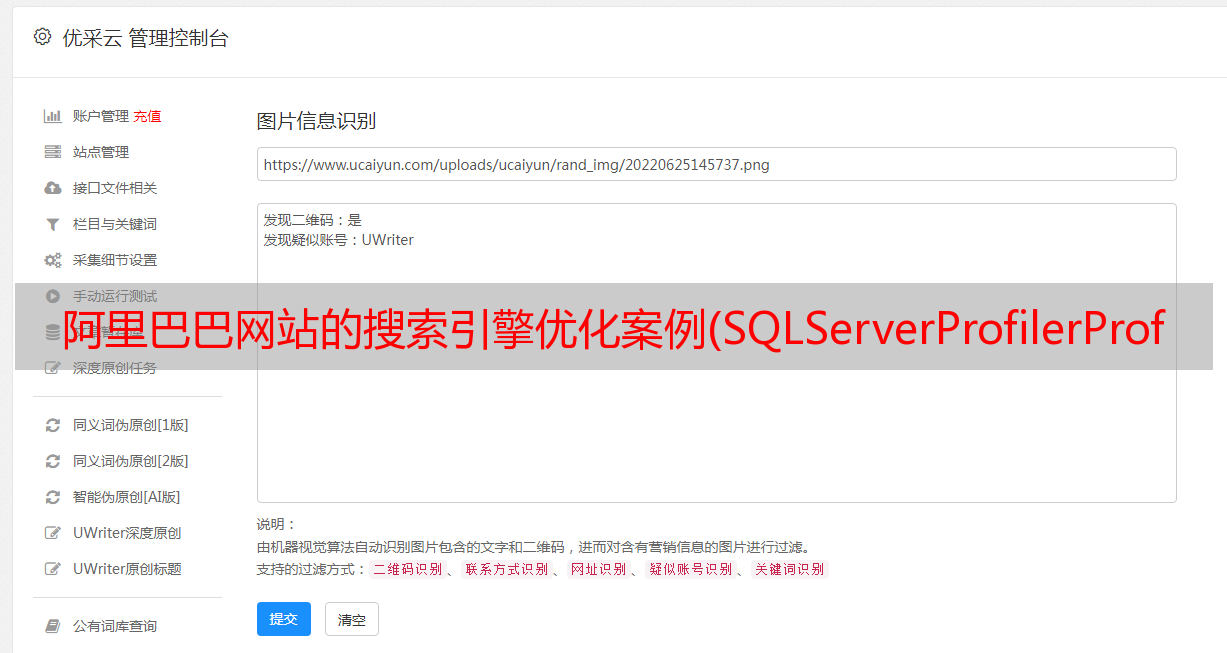
Task: Click the bar chart icon next to 账户管理
Action: pyautogui.click(x=53, y=116)
